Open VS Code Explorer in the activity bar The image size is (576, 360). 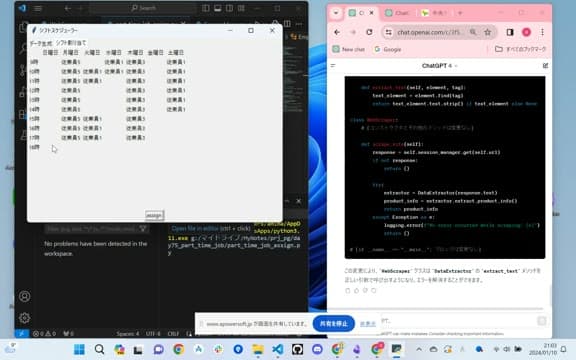point(23,27)
